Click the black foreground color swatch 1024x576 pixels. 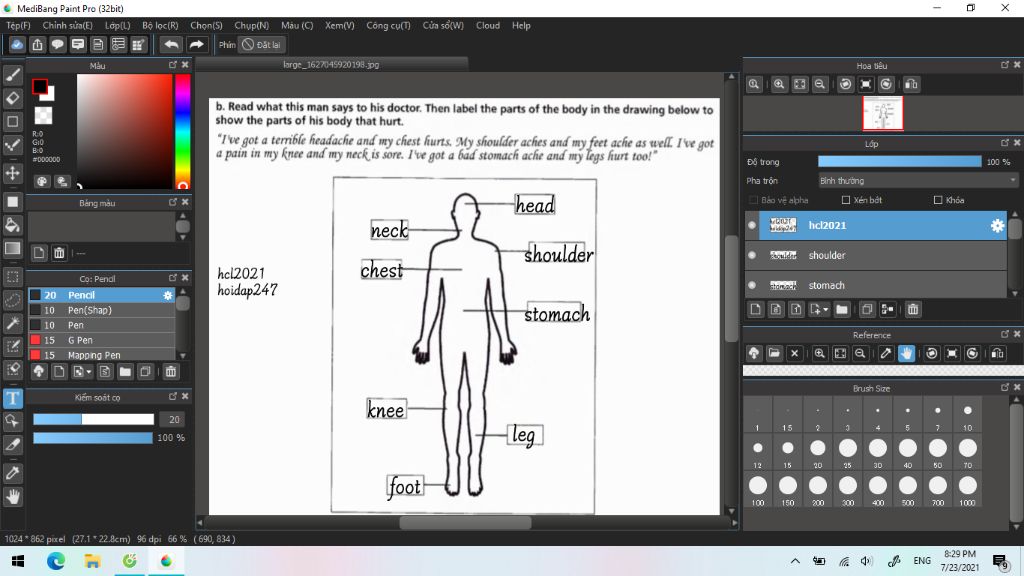(x=40, y=86)
